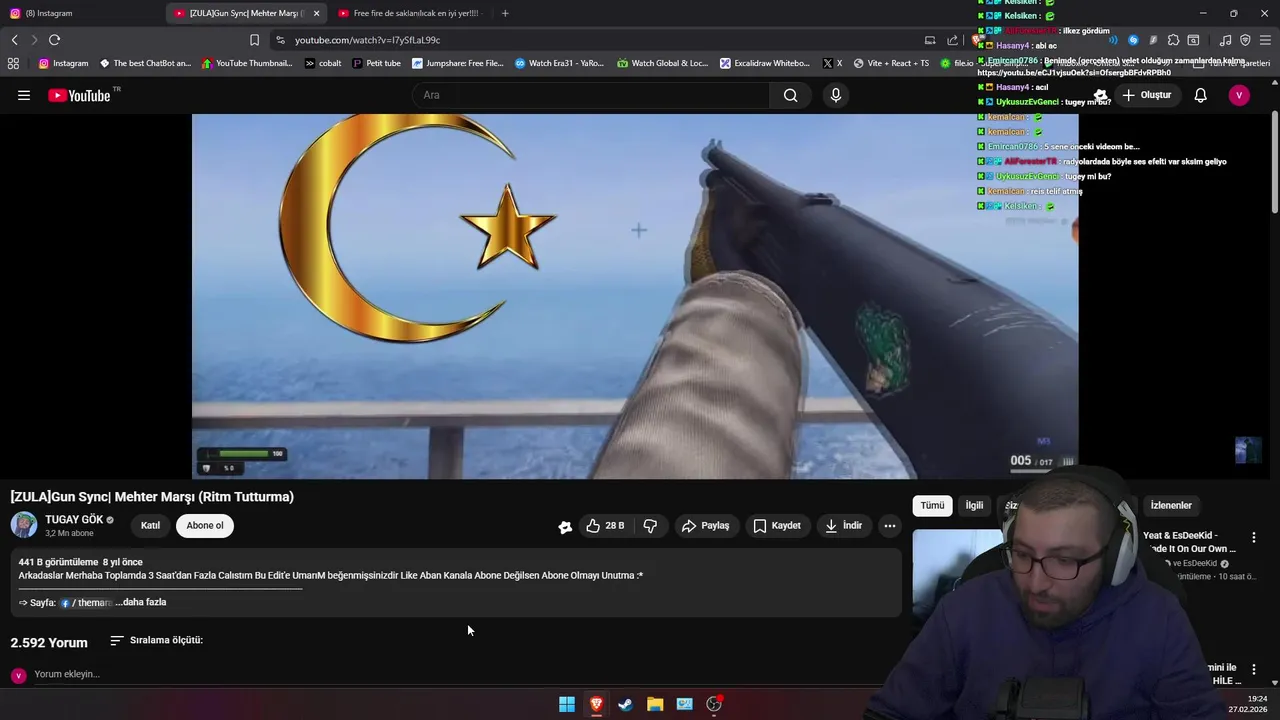Open File Explorer from the taskbar

tap(655, 704)
